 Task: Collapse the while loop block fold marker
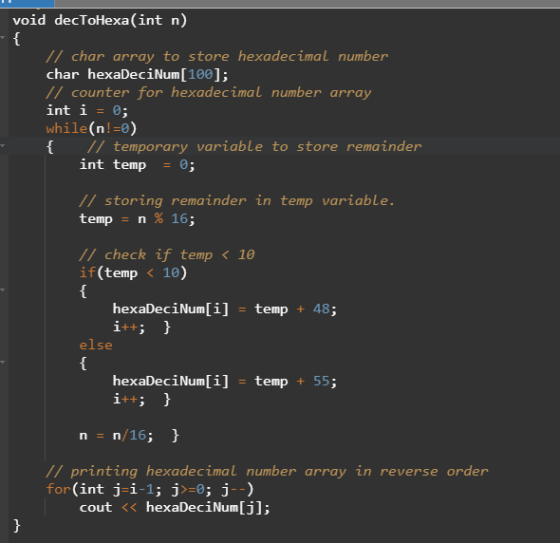[x=2, y=145]
